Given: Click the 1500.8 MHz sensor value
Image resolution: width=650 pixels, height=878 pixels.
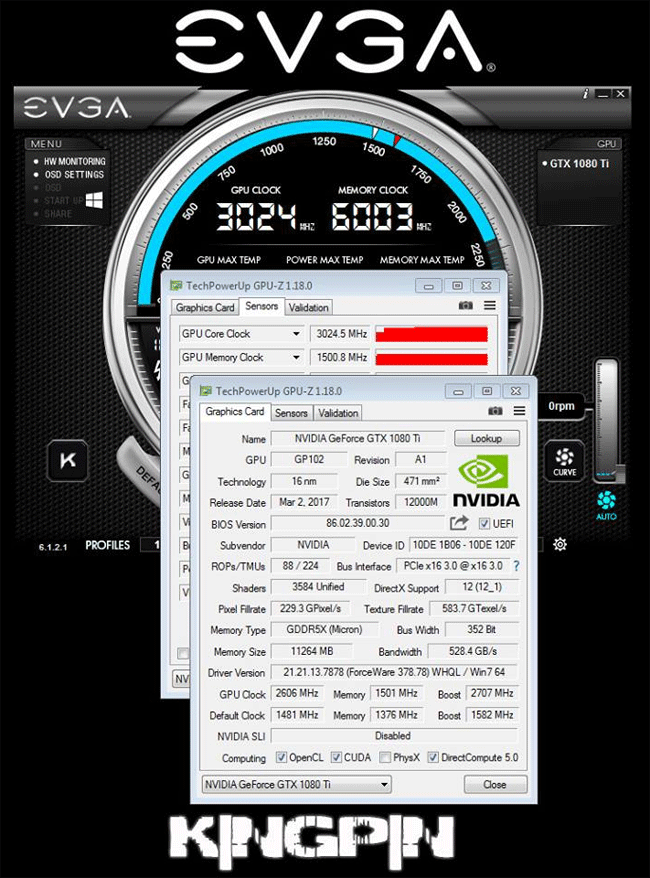Looking at the screenshot, I should point(341,357).
